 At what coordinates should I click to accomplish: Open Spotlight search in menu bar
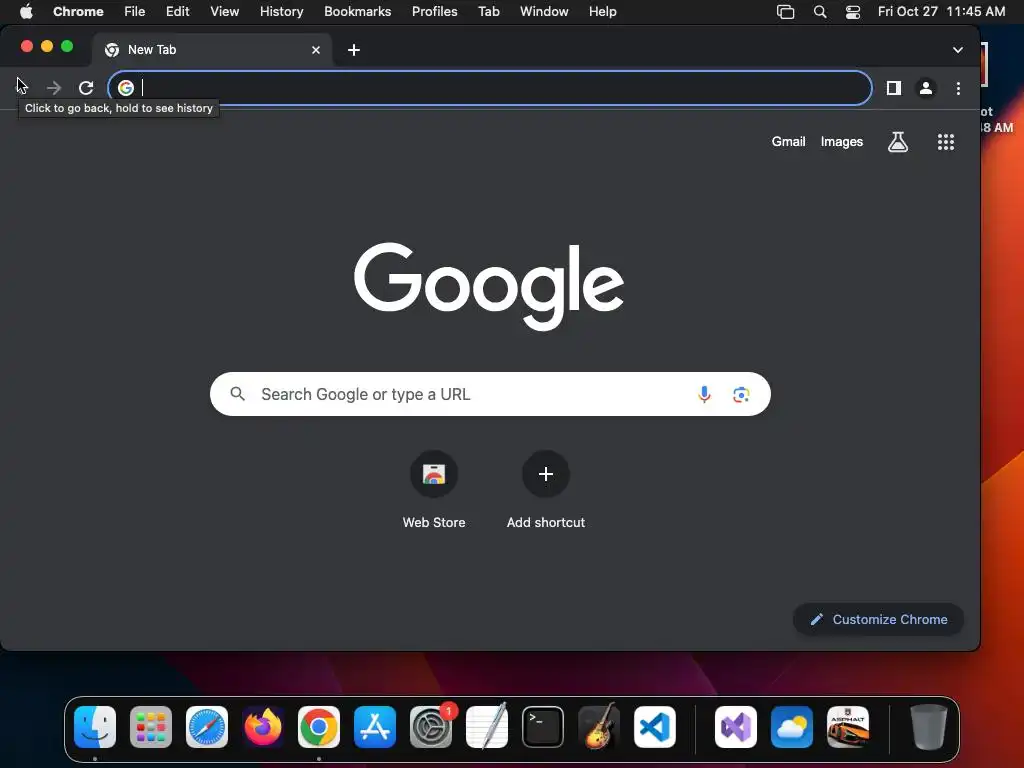click(x=820, y=12)
